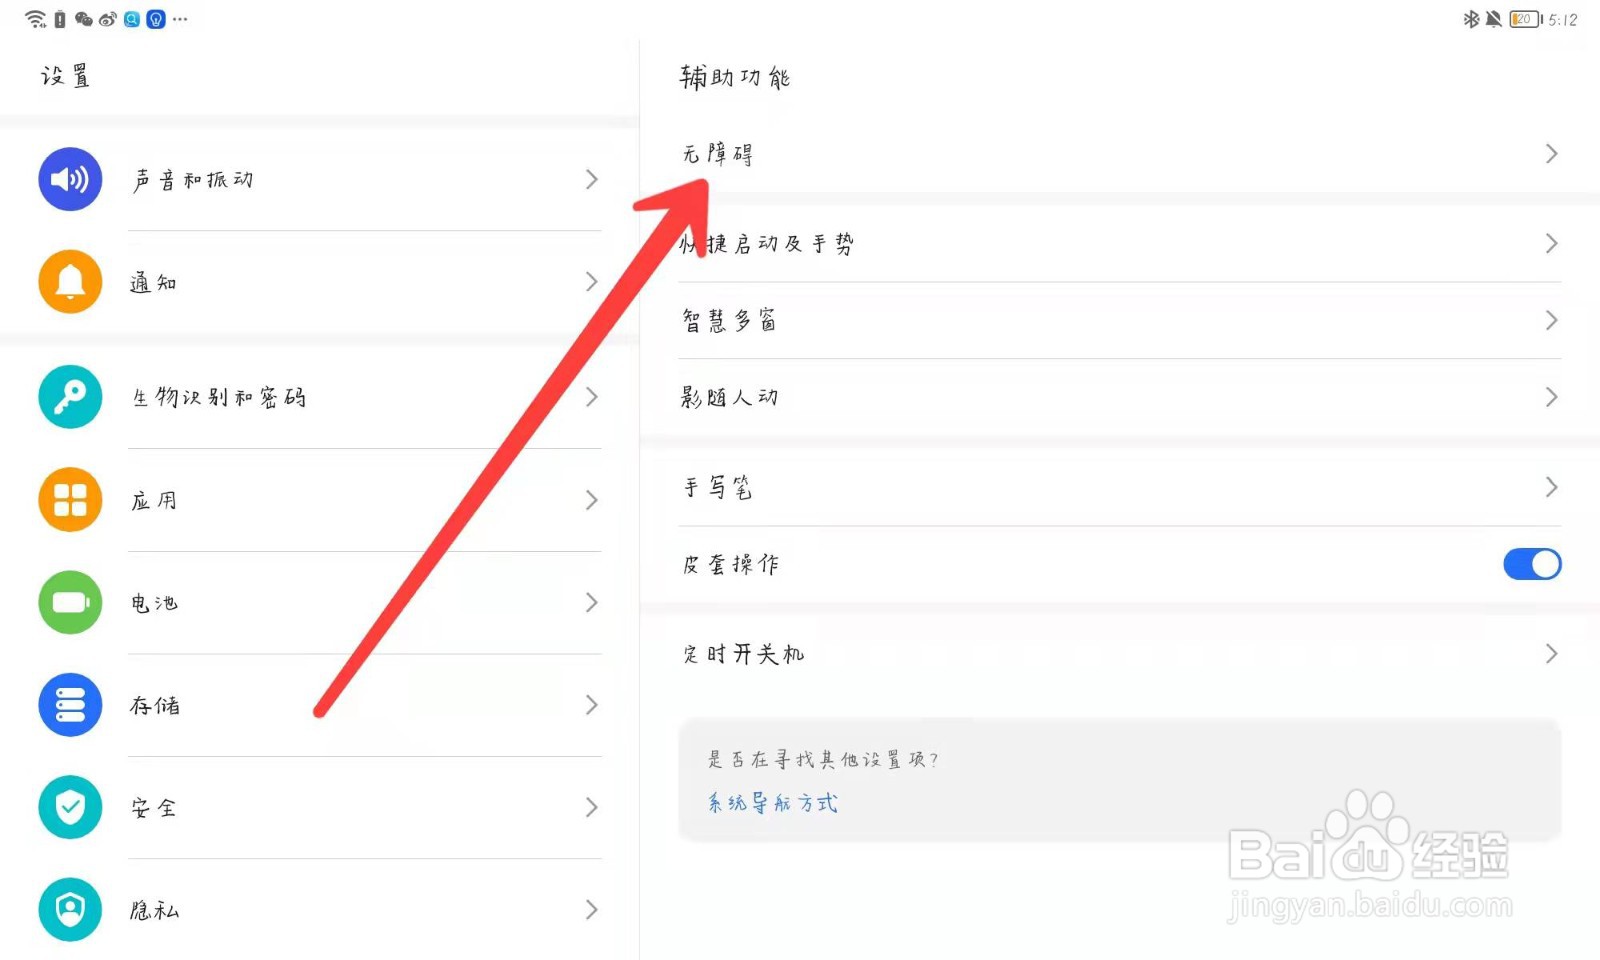Tap the Bluetooth status bar icon
1600x960 pixels.
tap(1471, 19)
